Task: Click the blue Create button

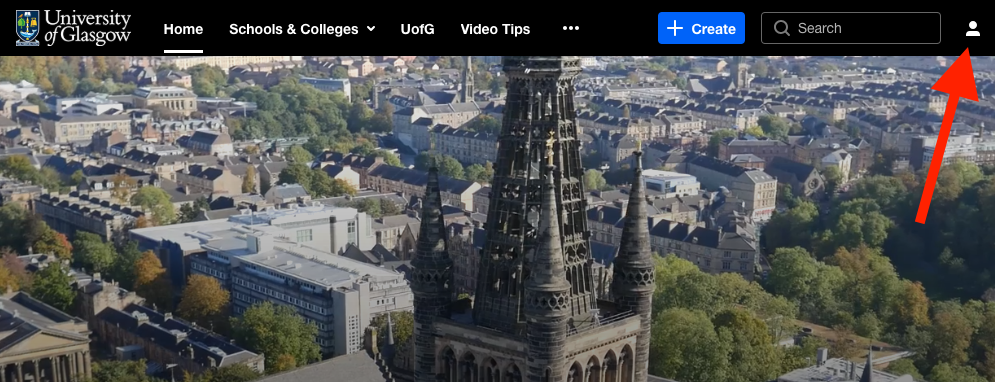Action: pyautogui.click(x=701, y=29)
